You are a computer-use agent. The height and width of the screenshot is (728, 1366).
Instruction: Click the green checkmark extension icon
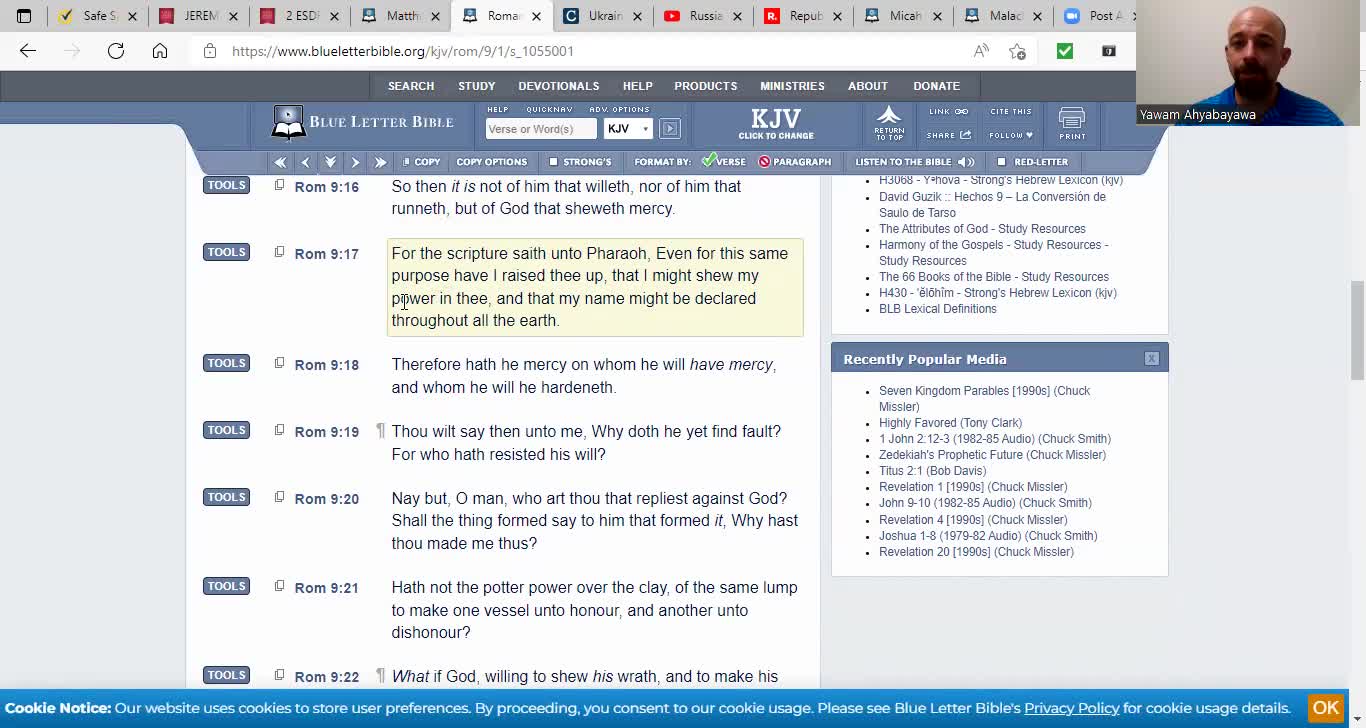pos(1065,51)
